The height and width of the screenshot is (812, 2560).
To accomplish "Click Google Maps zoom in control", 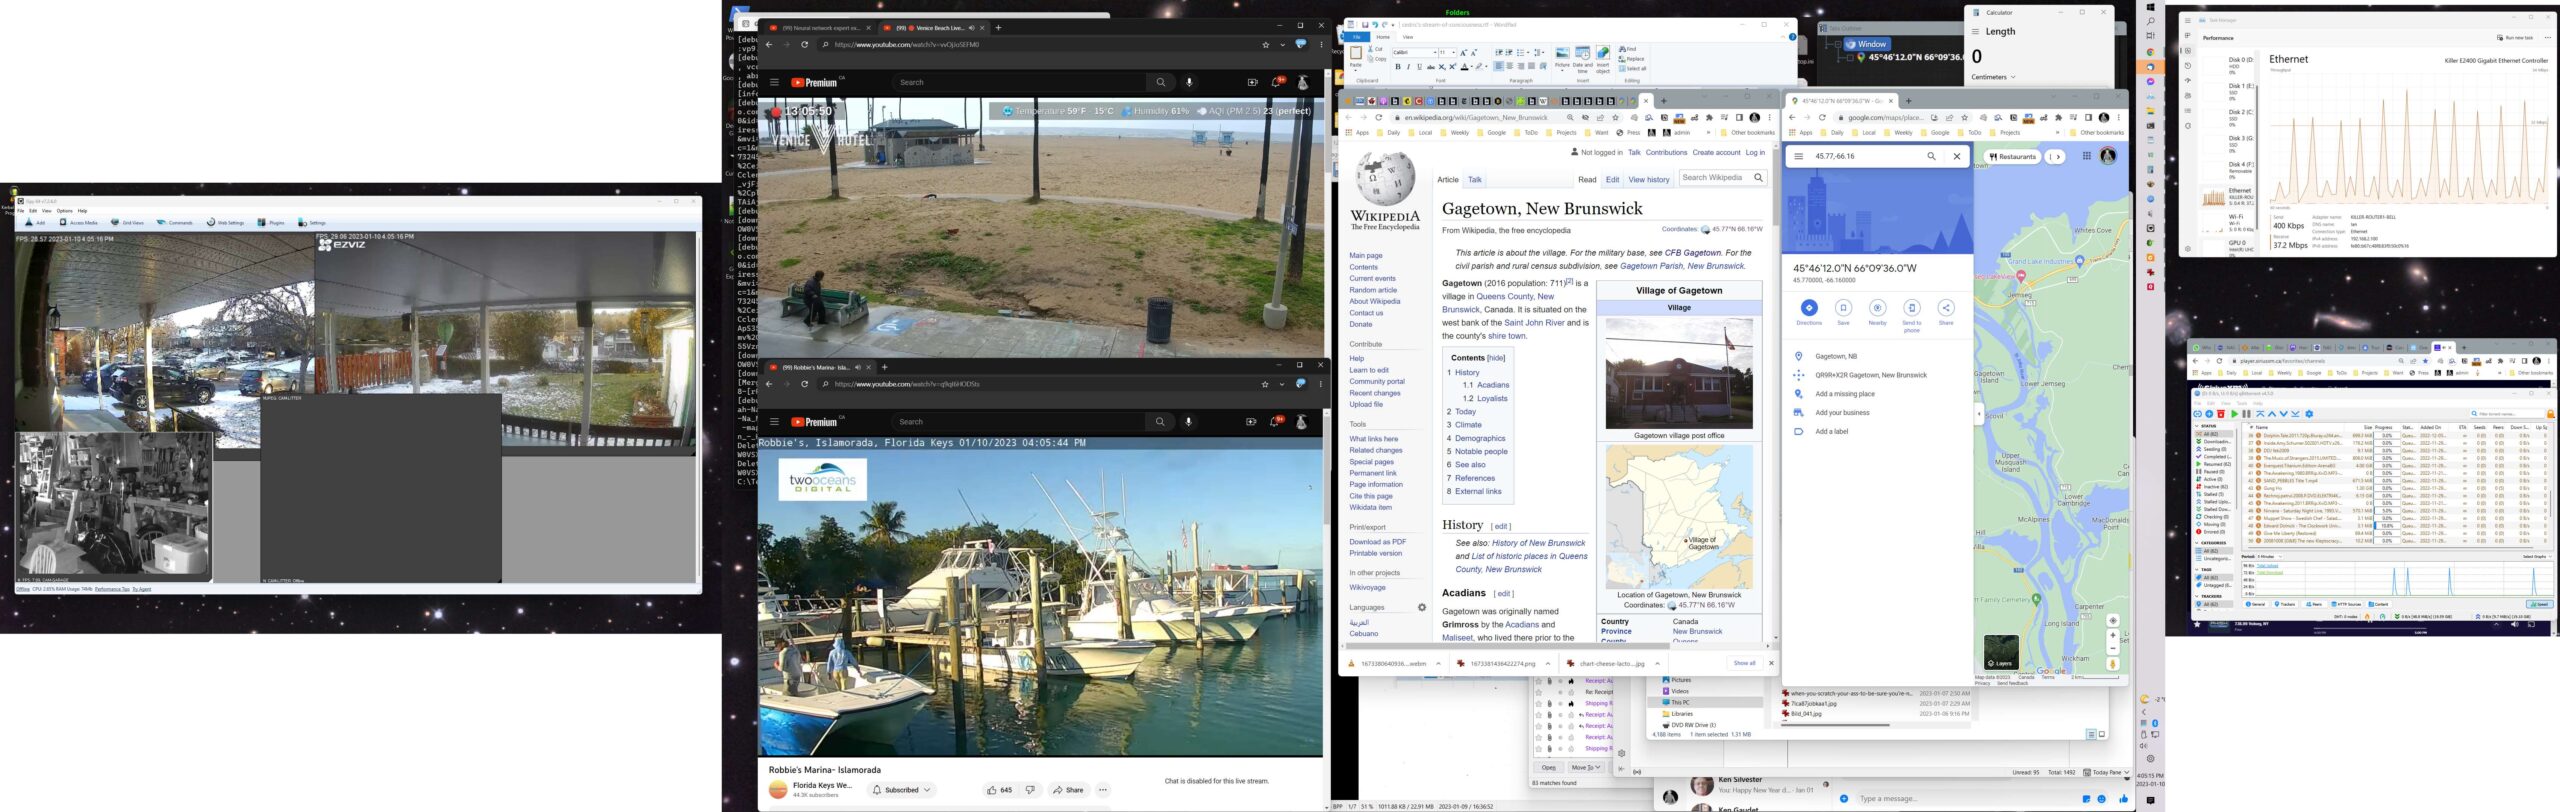I will click(x=2113, y=635).
